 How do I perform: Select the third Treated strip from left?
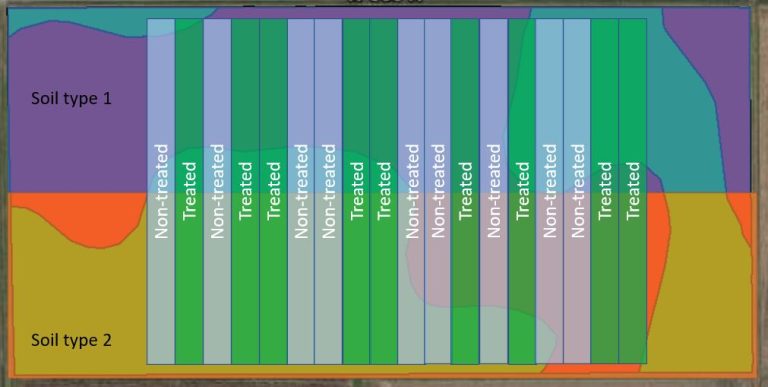(x=273, y=192)
